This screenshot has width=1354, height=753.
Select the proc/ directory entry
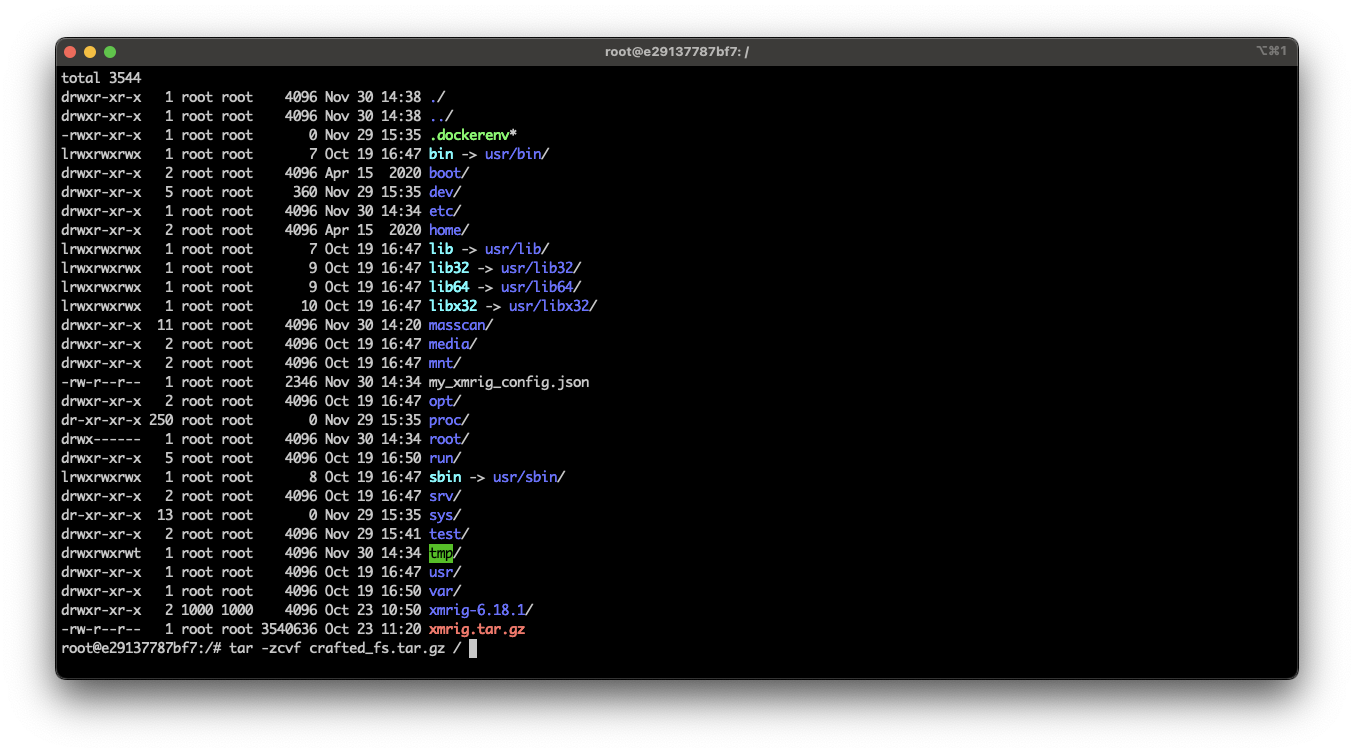(449, 420)
